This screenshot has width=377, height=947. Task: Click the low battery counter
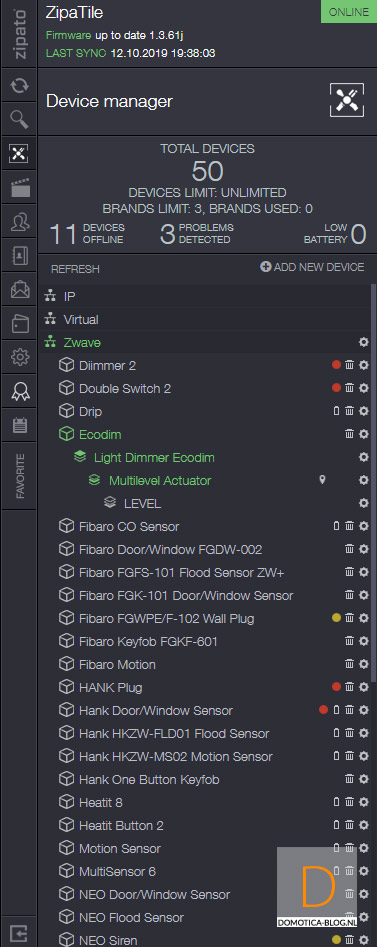(x=335, y=234)
